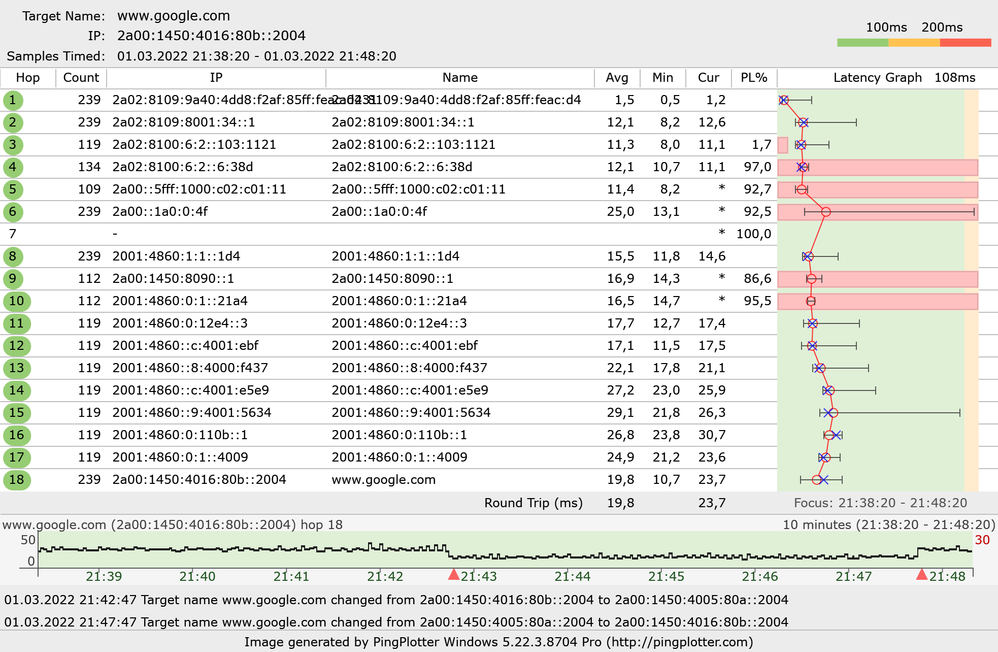Screen dimensions: 998x652
Task: Select the hop 1 numbered circle icon
Action: pos(11,100)
